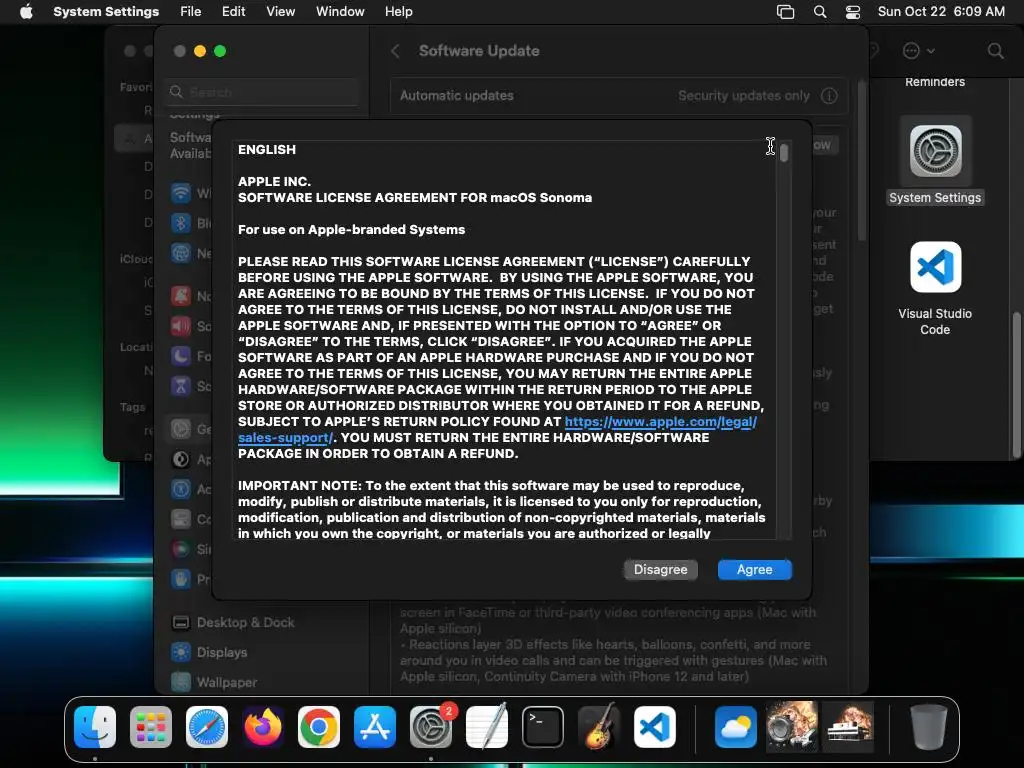Open Control Center in menu bar
1024x768 pixels.
pyautogui.click(x=853, y=12)
